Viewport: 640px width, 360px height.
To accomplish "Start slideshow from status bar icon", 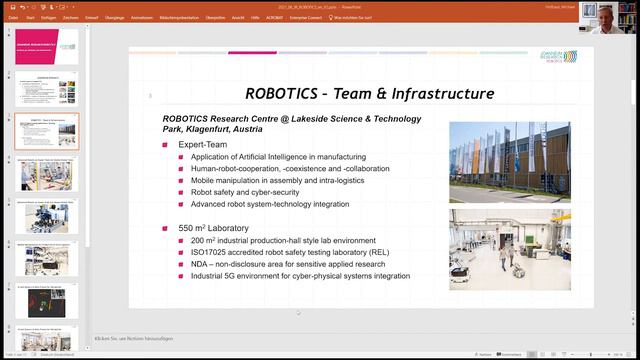I will 564,355.
